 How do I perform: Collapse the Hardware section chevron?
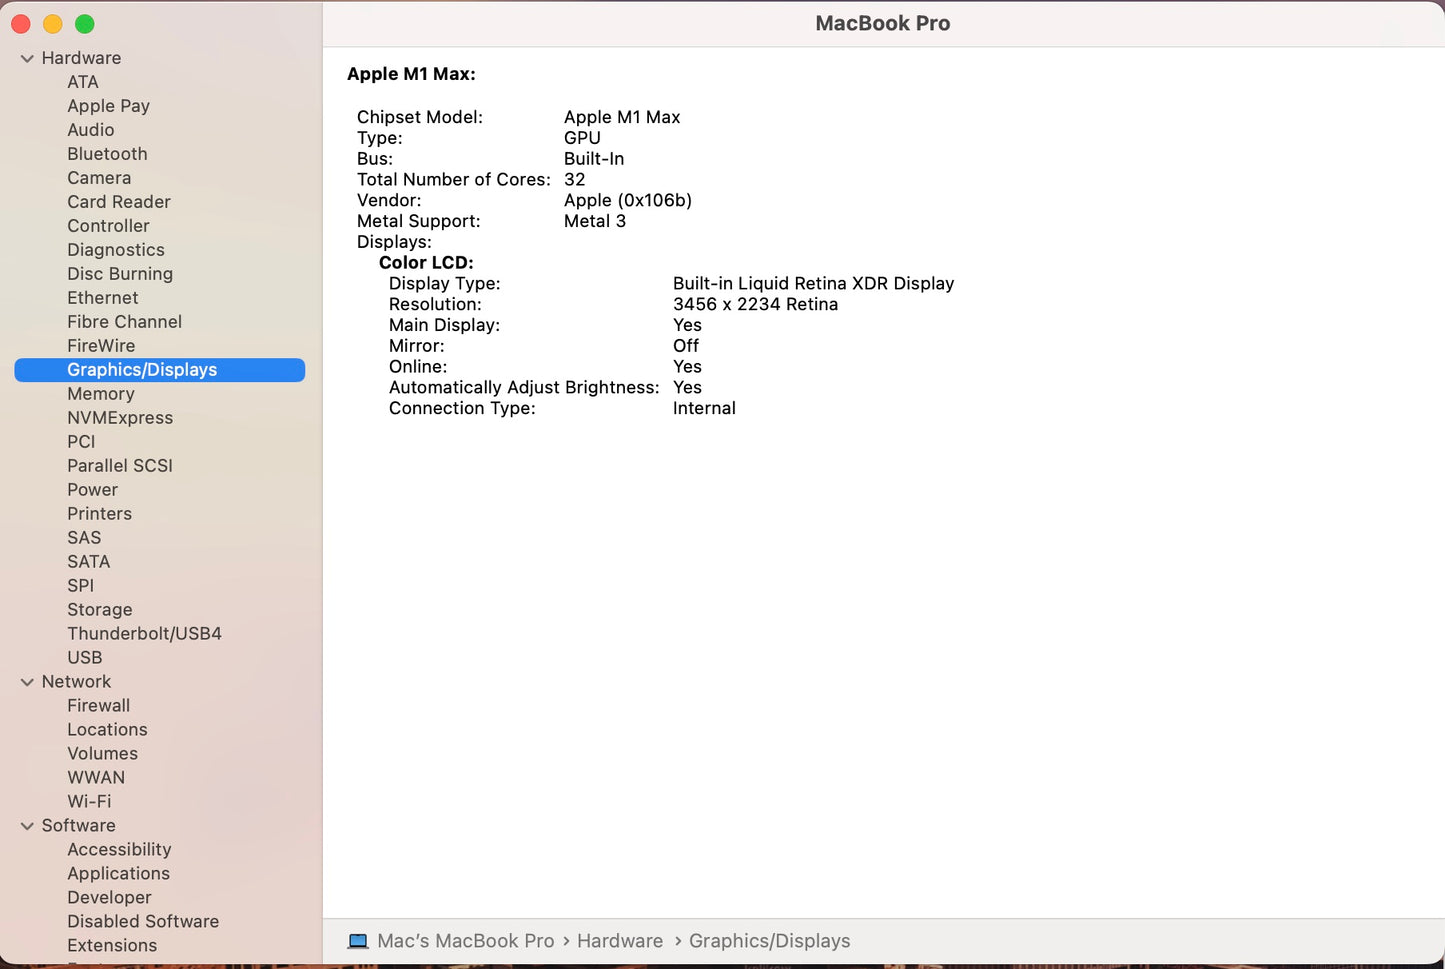27,59
